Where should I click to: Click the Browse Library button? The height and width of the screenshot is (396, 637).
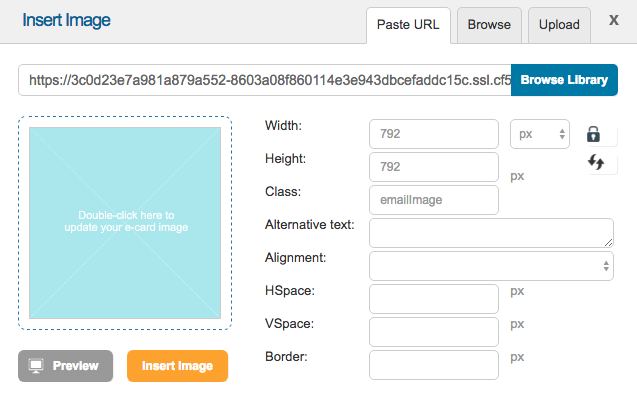[564, 80]
